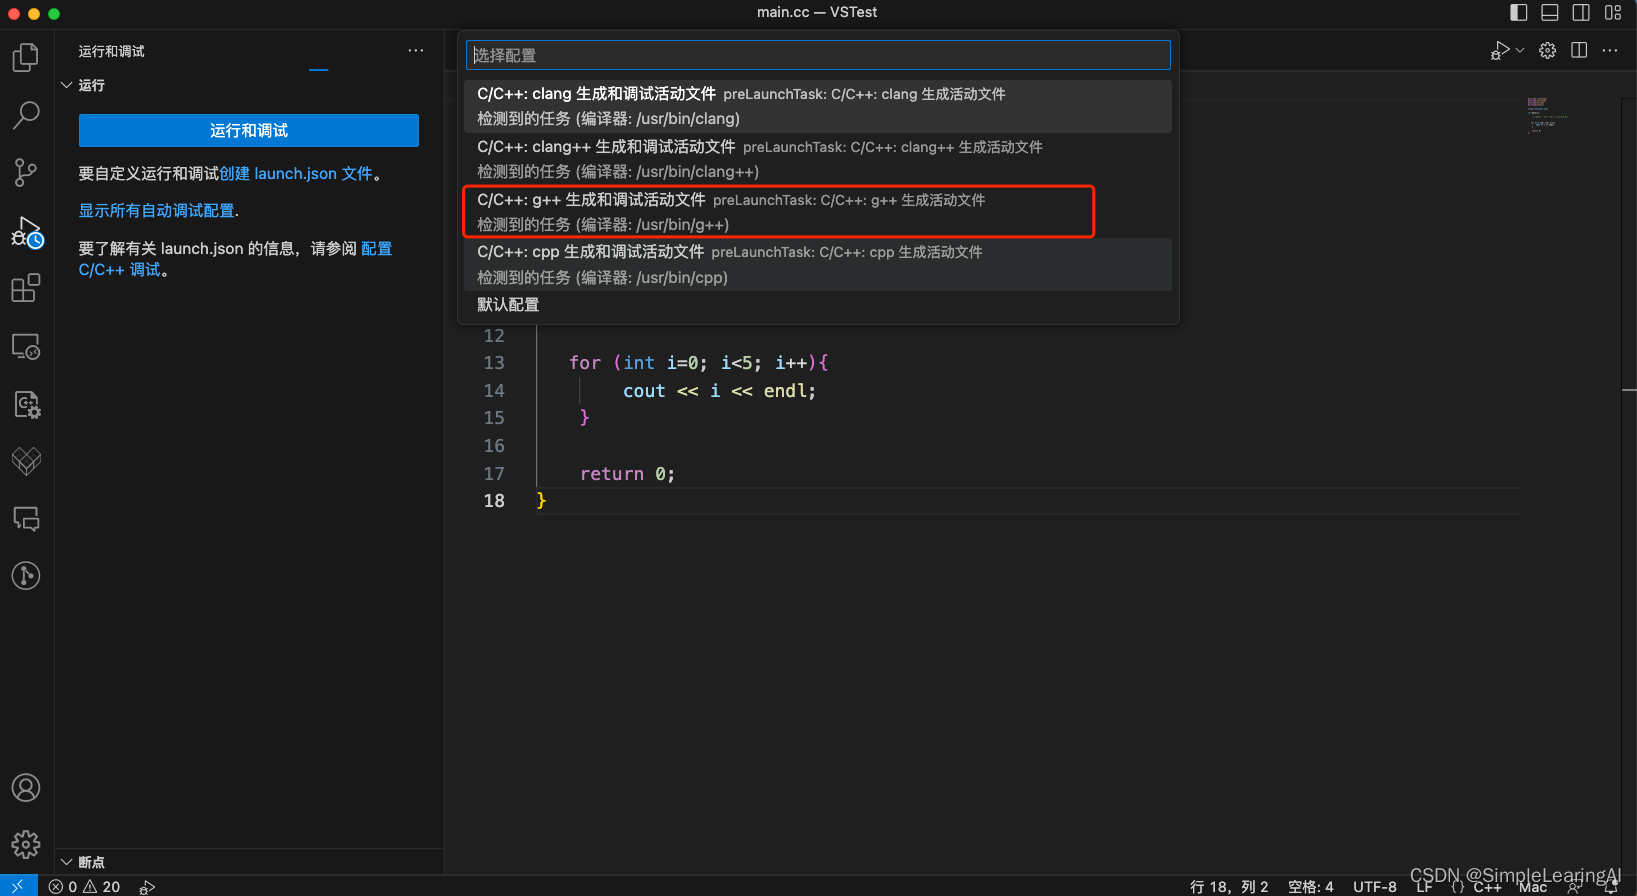Click the split editor icon in toolbar

click(x=1579, y=50)
